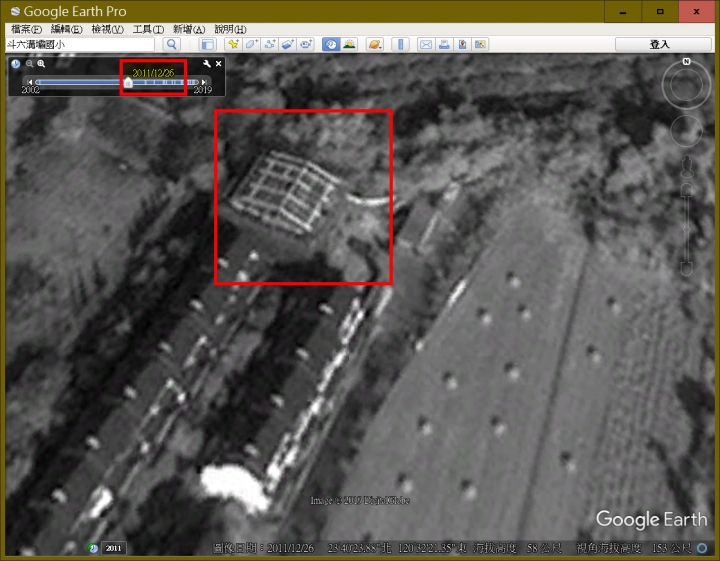The image size is (720, 561).
Task: Click the email envelope icon
Action: (426, 45)
